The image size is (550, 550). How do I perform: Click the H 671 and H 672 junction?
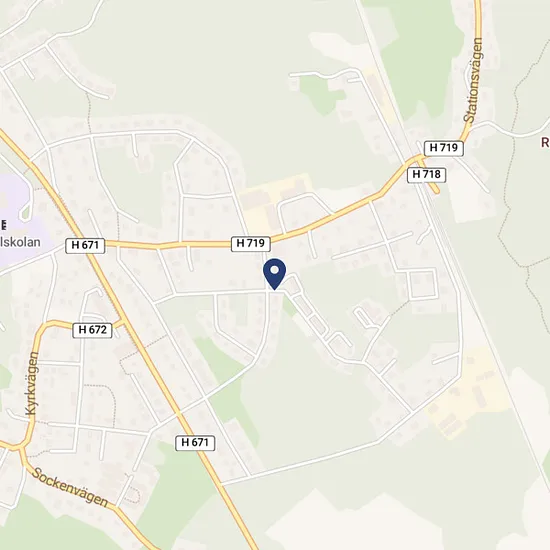click(x=123, y=322)
